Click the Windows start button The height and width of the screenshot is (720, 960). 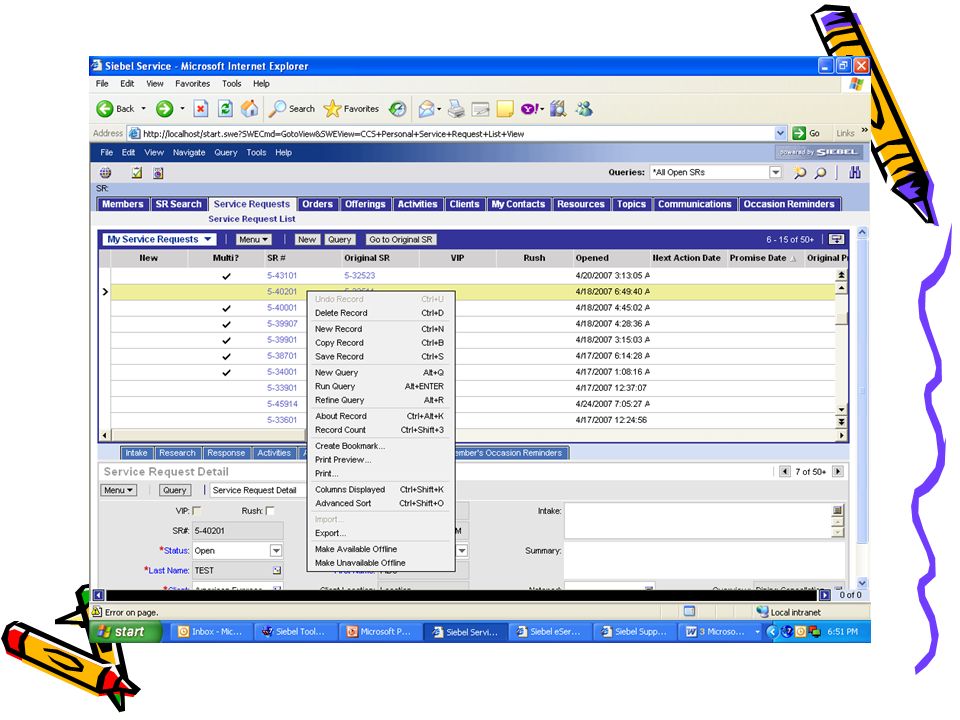[x=125, y=631]
